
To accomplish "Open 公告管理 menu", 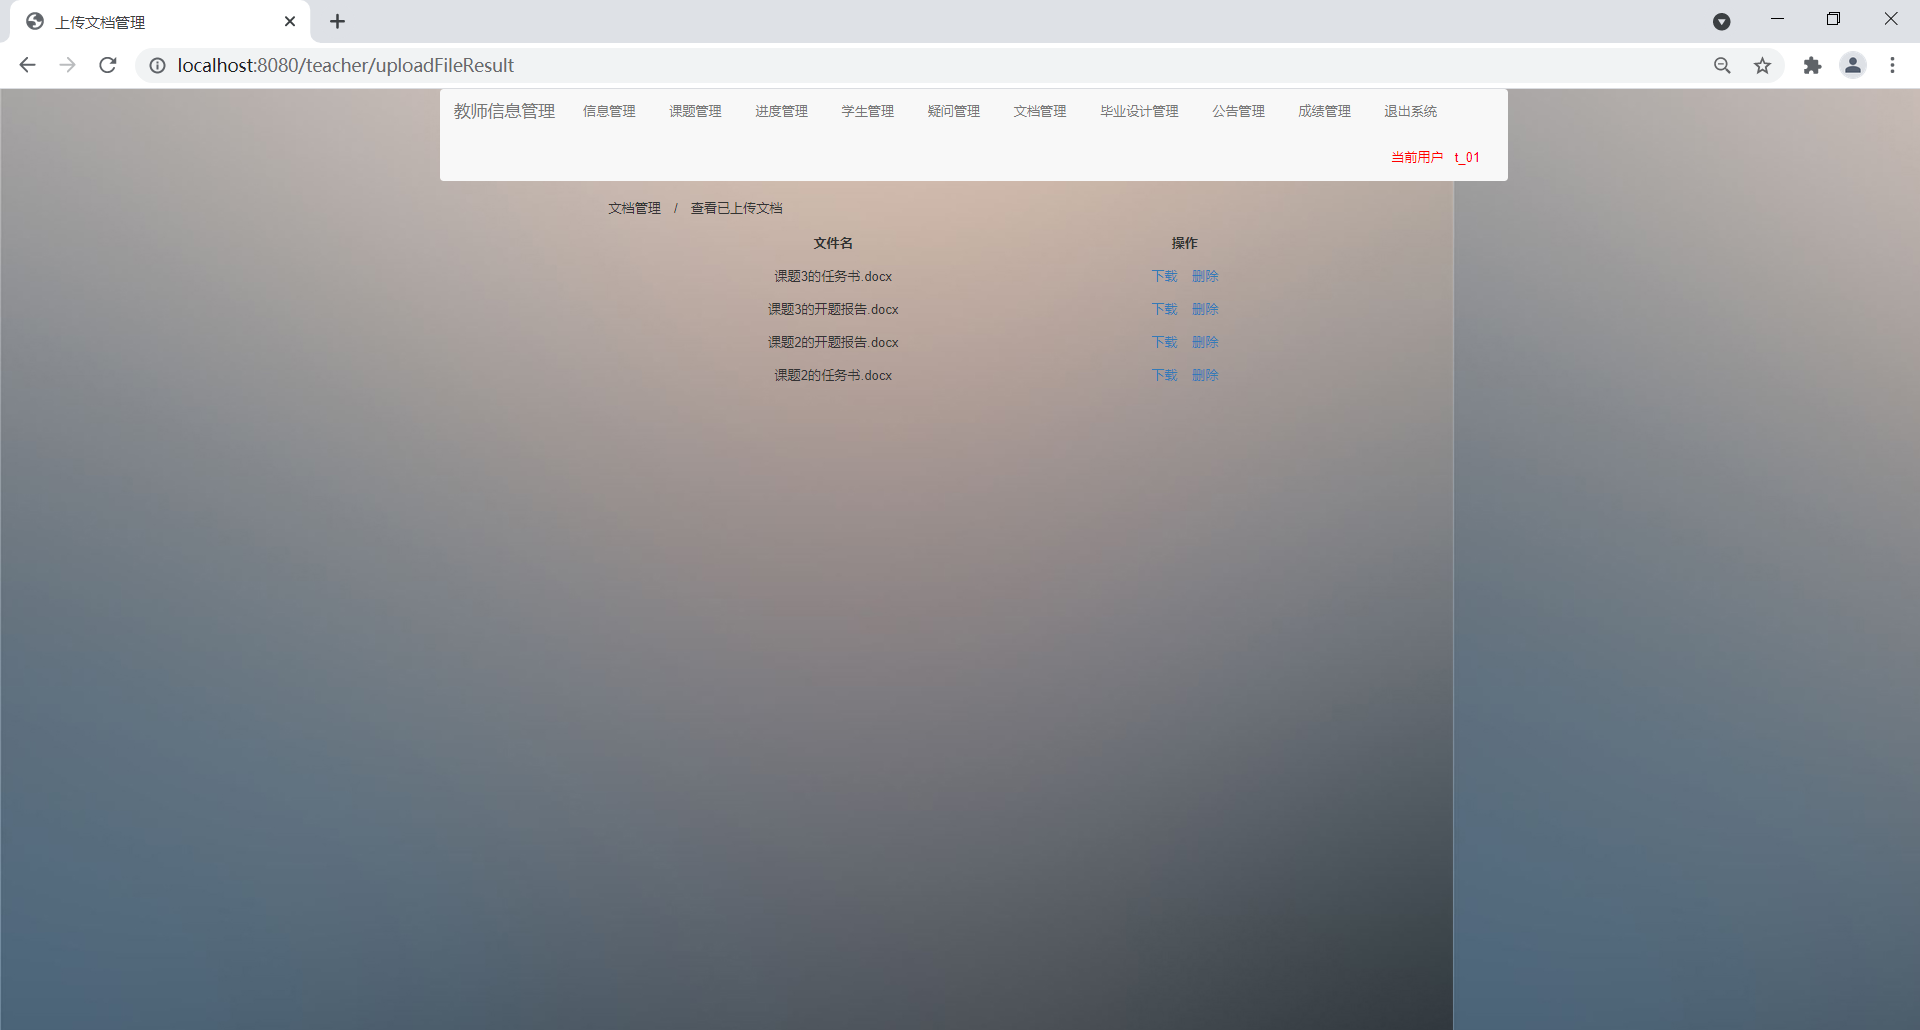I will pos(1238,111).
